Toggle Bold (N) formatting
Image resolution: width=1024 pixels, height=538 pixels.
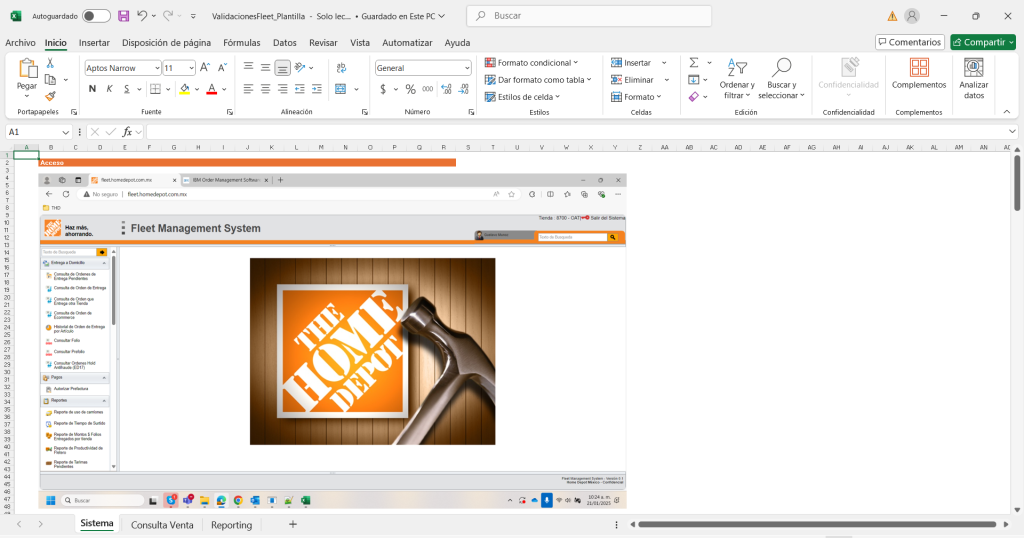click(x=92, y=89)
